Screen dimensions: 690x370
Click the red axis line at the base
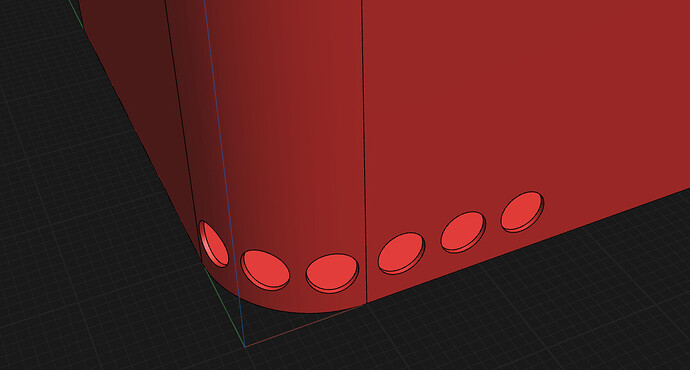304,326
